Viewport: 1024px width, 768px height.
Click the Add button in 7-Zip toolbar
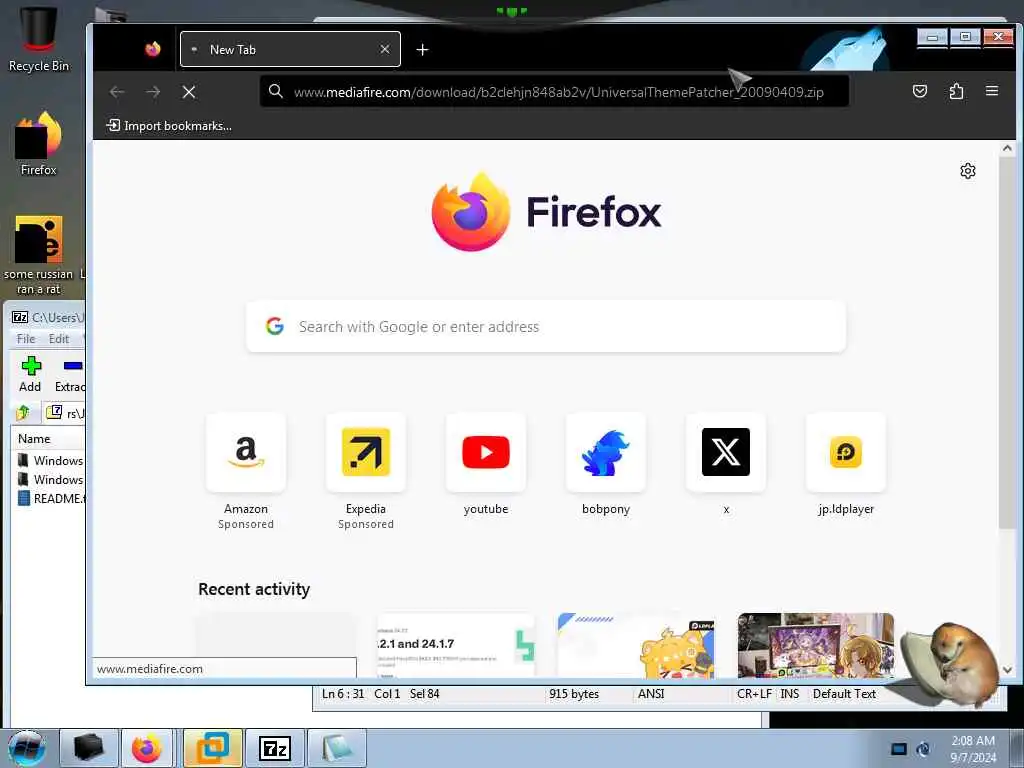click(30, 374)
